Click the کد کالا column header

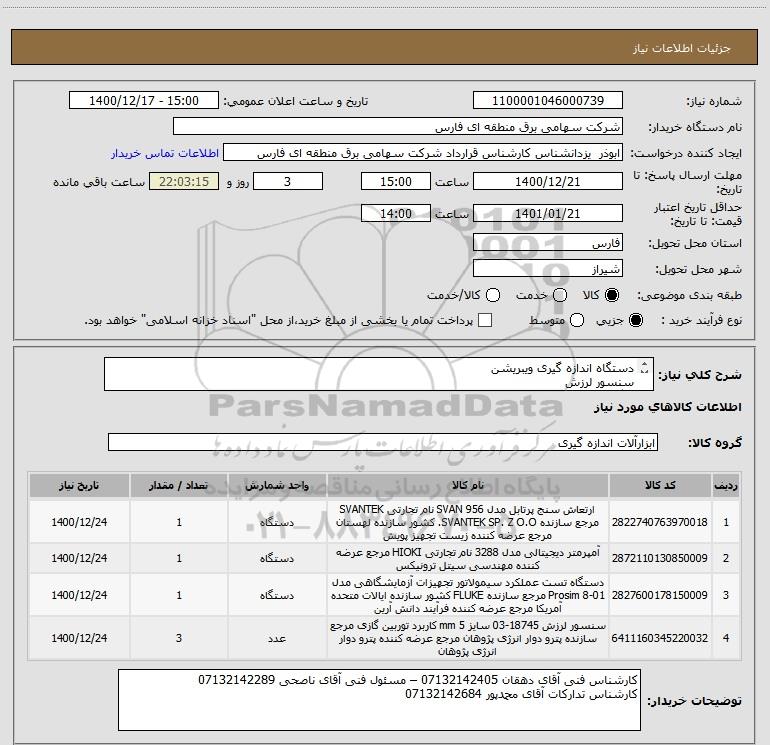pos(660,486)
